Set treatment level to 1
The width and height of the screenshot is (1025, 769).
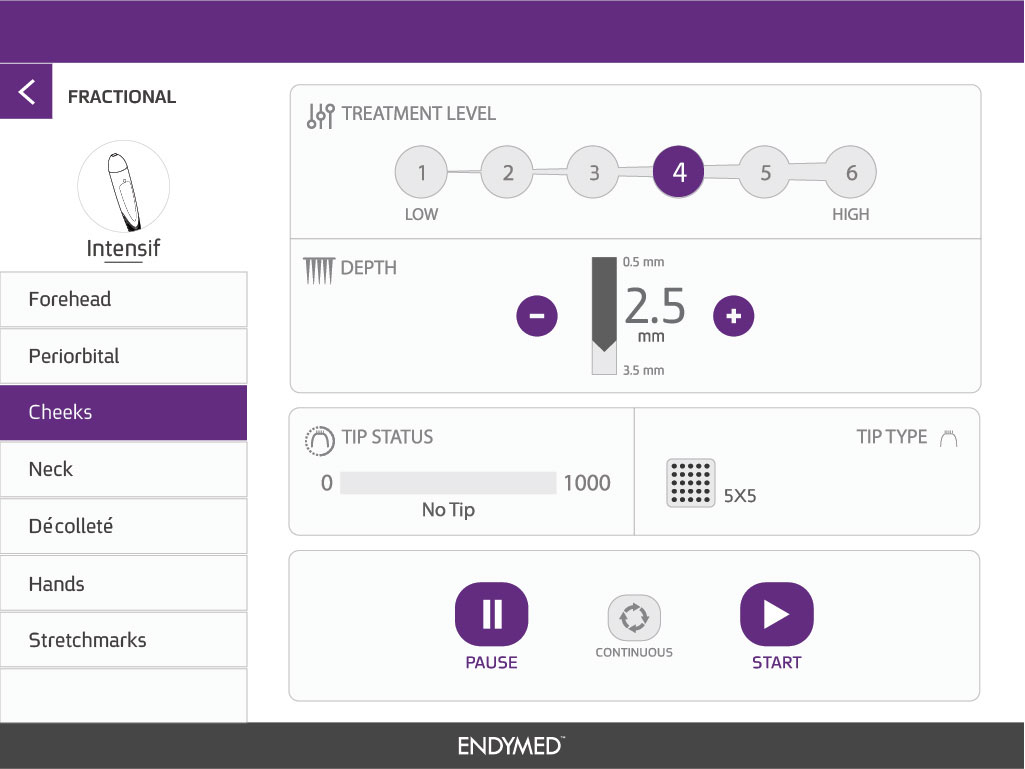422,172
